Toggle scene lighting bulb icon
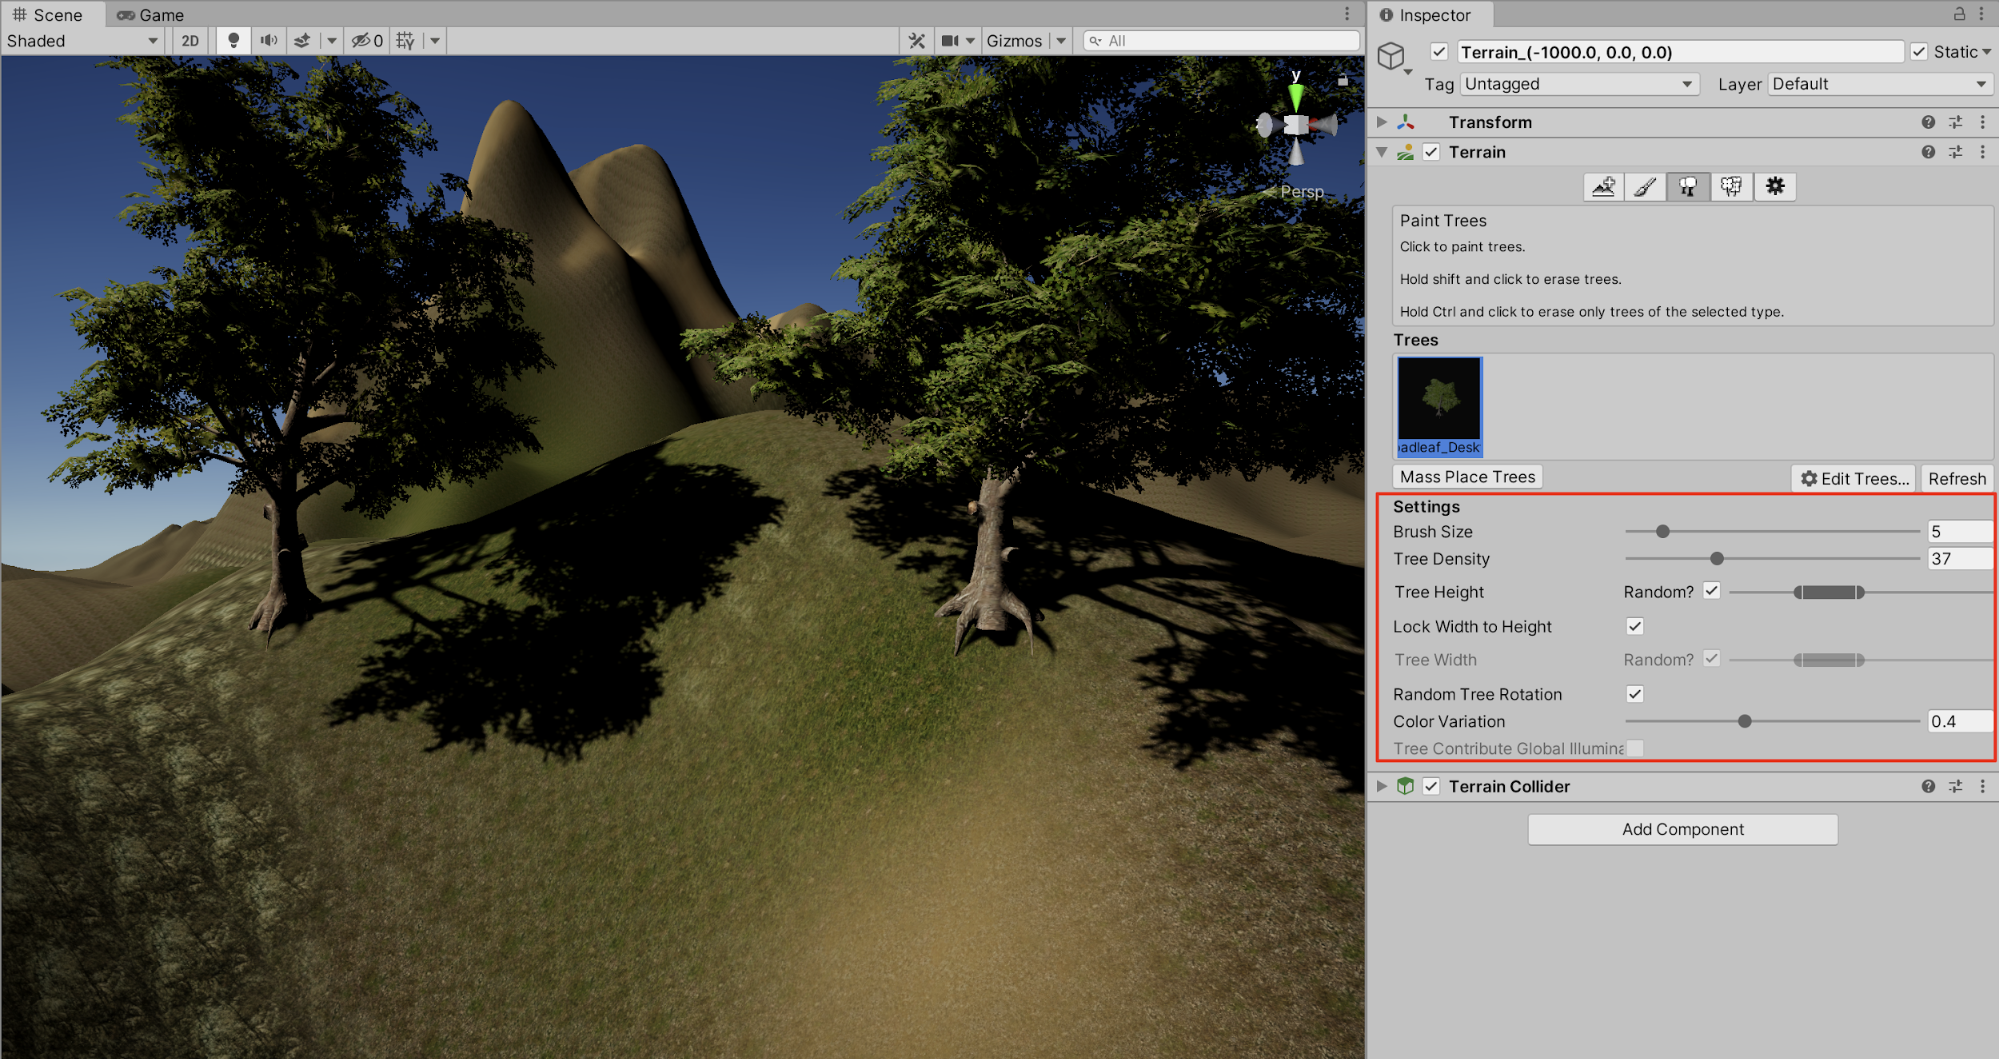 pyautogui.click(x=233, y=41)
